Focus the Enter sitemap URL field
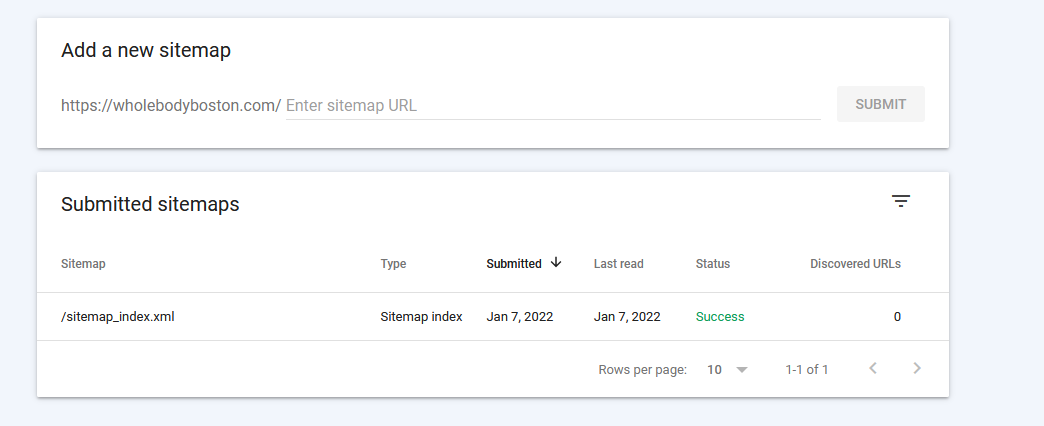This screenshot has width=1044, height=426. tap(553, 105)
